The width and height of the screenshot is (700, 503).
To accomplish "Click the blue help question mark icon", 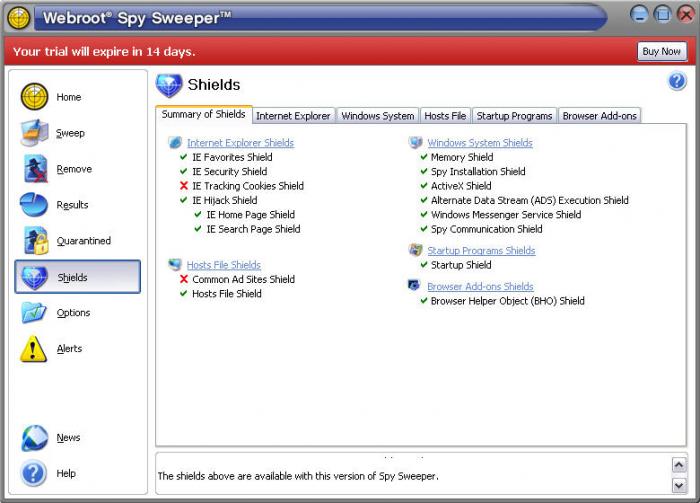I will pos(677,82).
